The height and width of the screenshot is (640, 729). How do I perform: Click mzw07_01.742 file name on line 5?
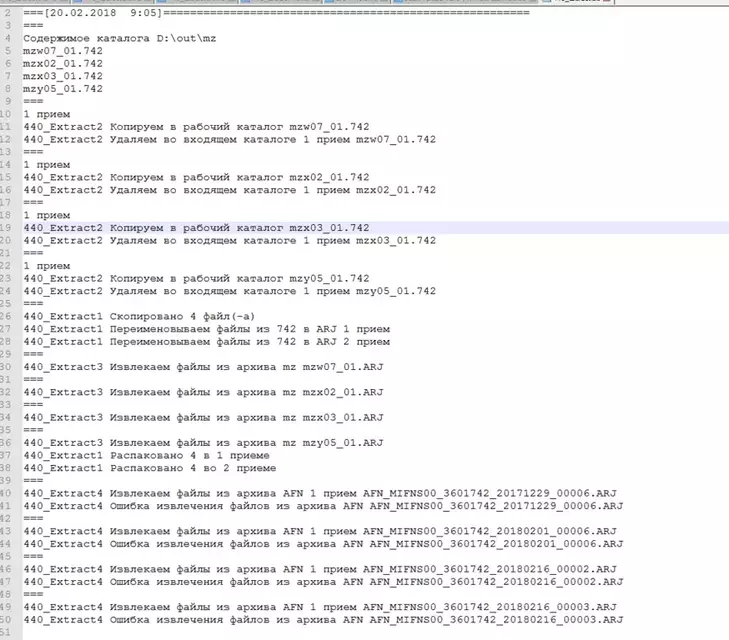click(63, 51)
